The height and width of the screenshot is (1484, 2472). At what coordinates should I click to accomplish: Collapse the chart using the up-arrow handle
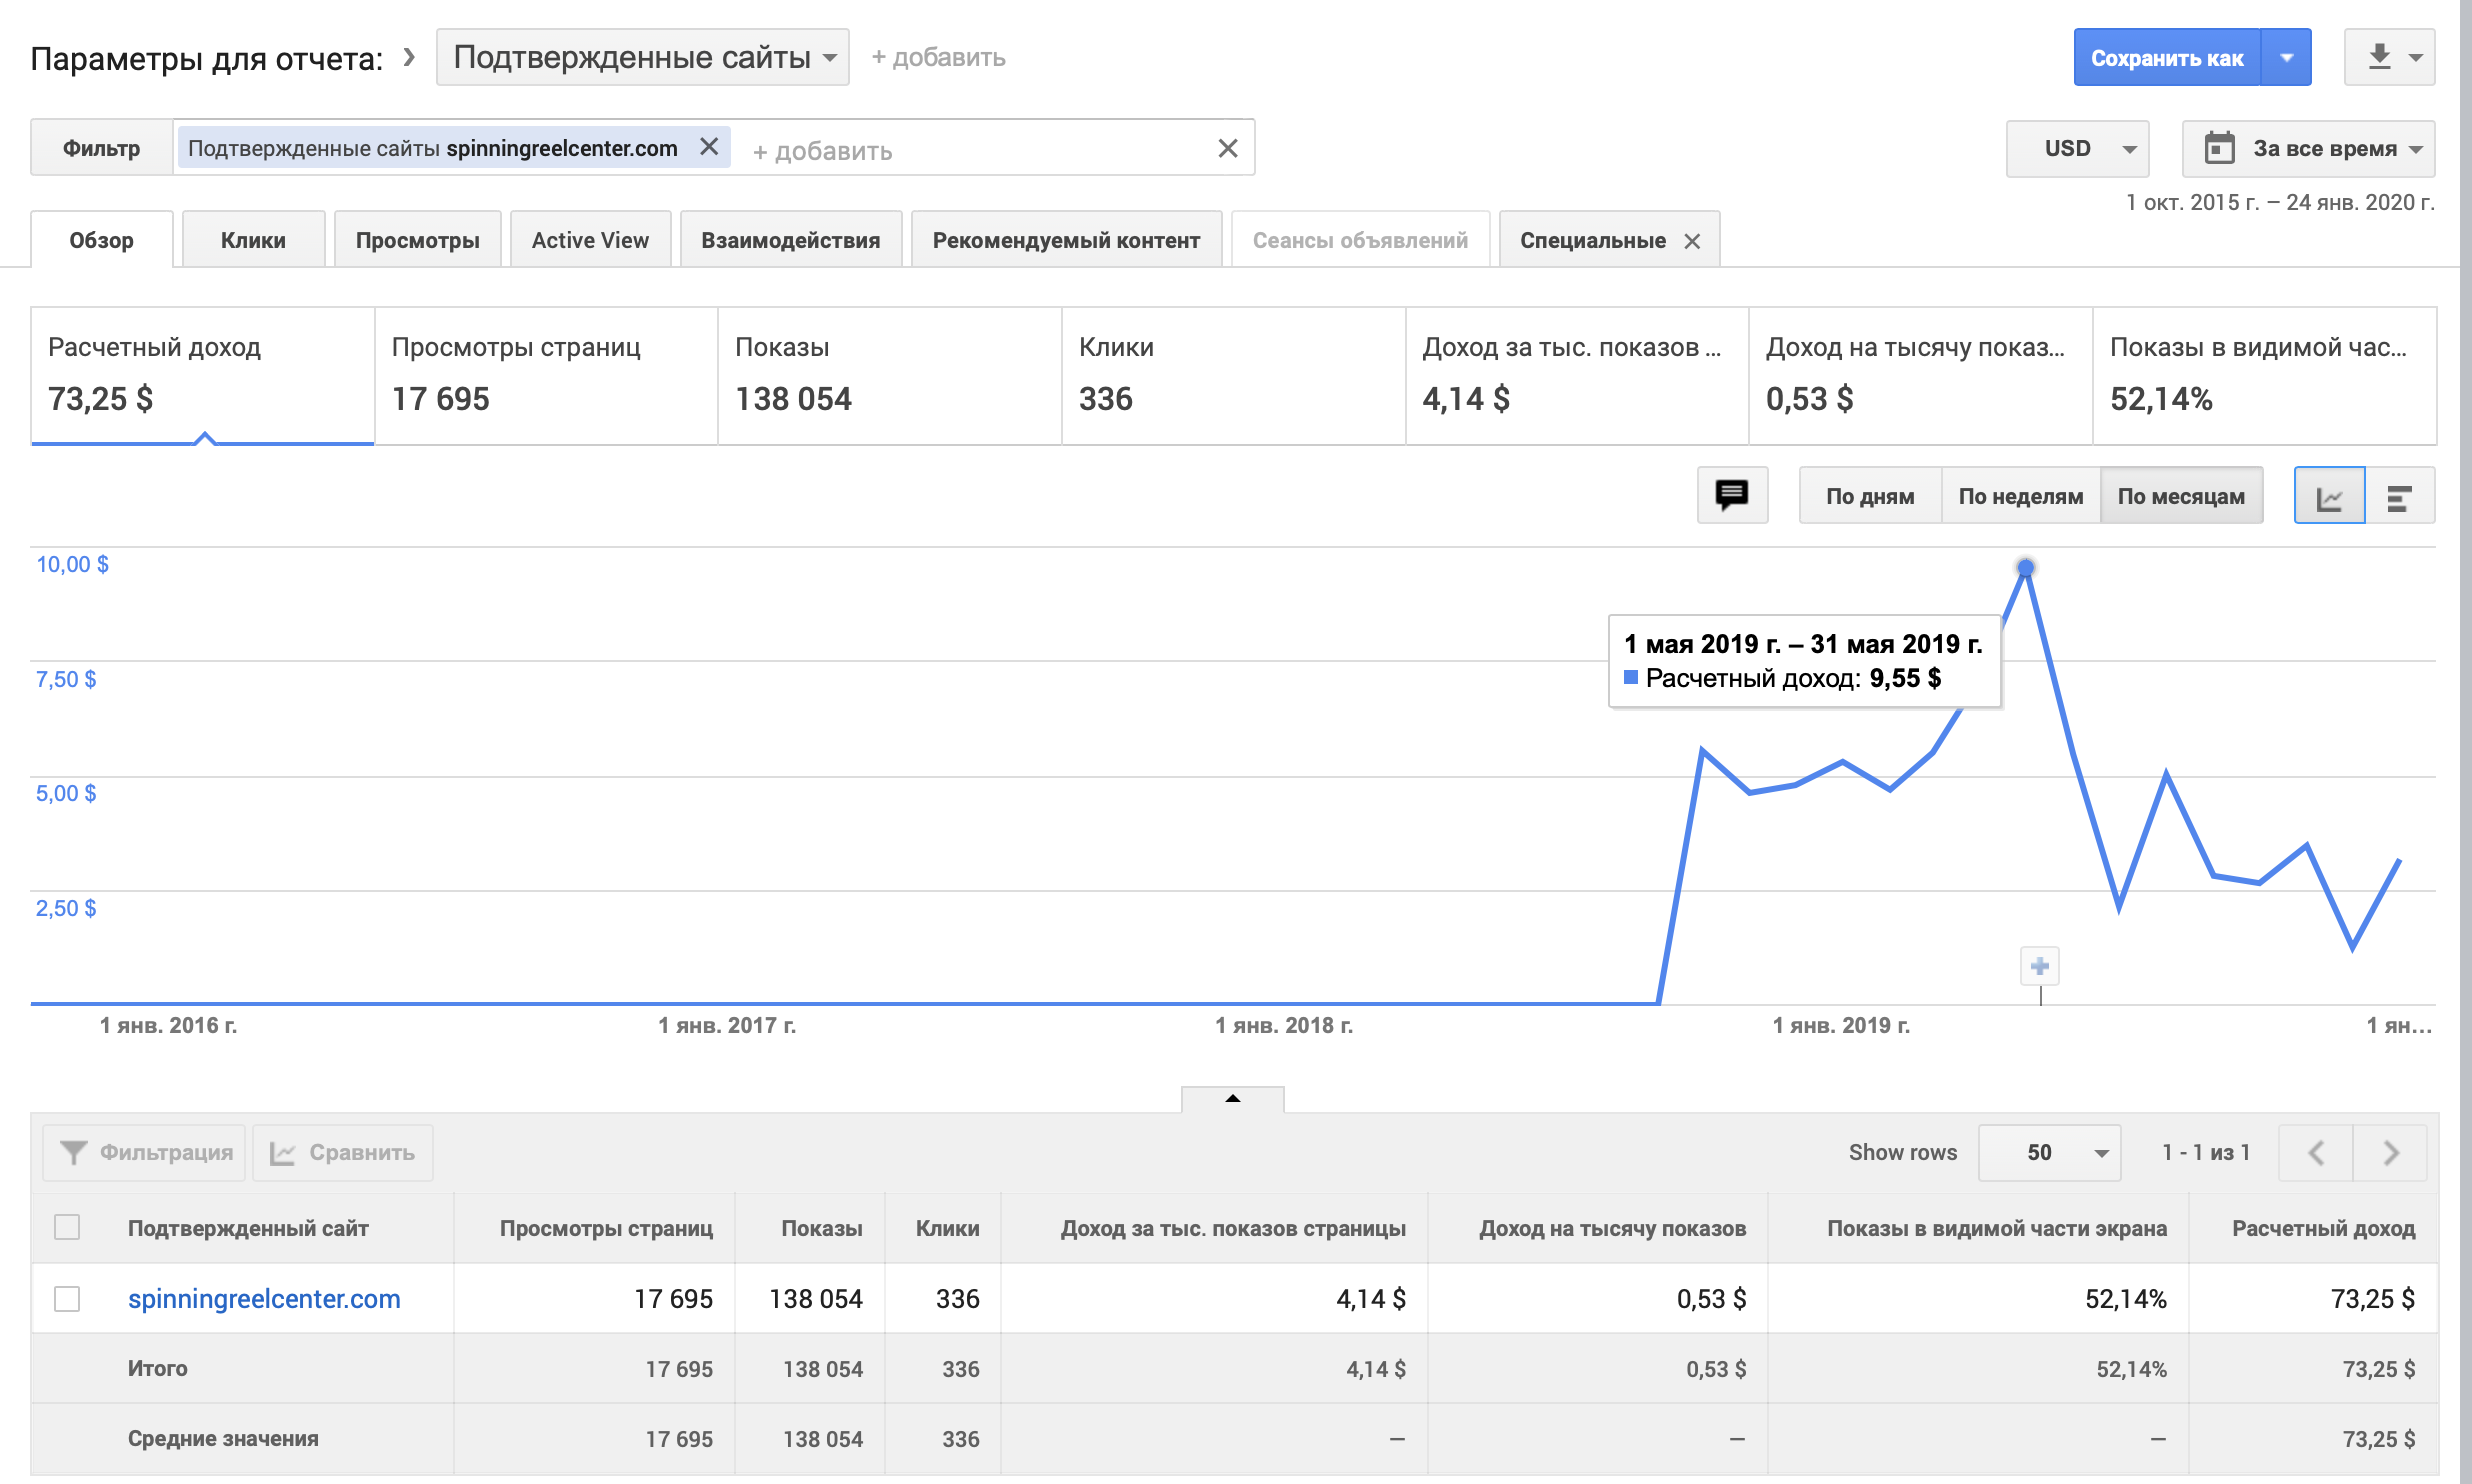tap(1232, 1098)
